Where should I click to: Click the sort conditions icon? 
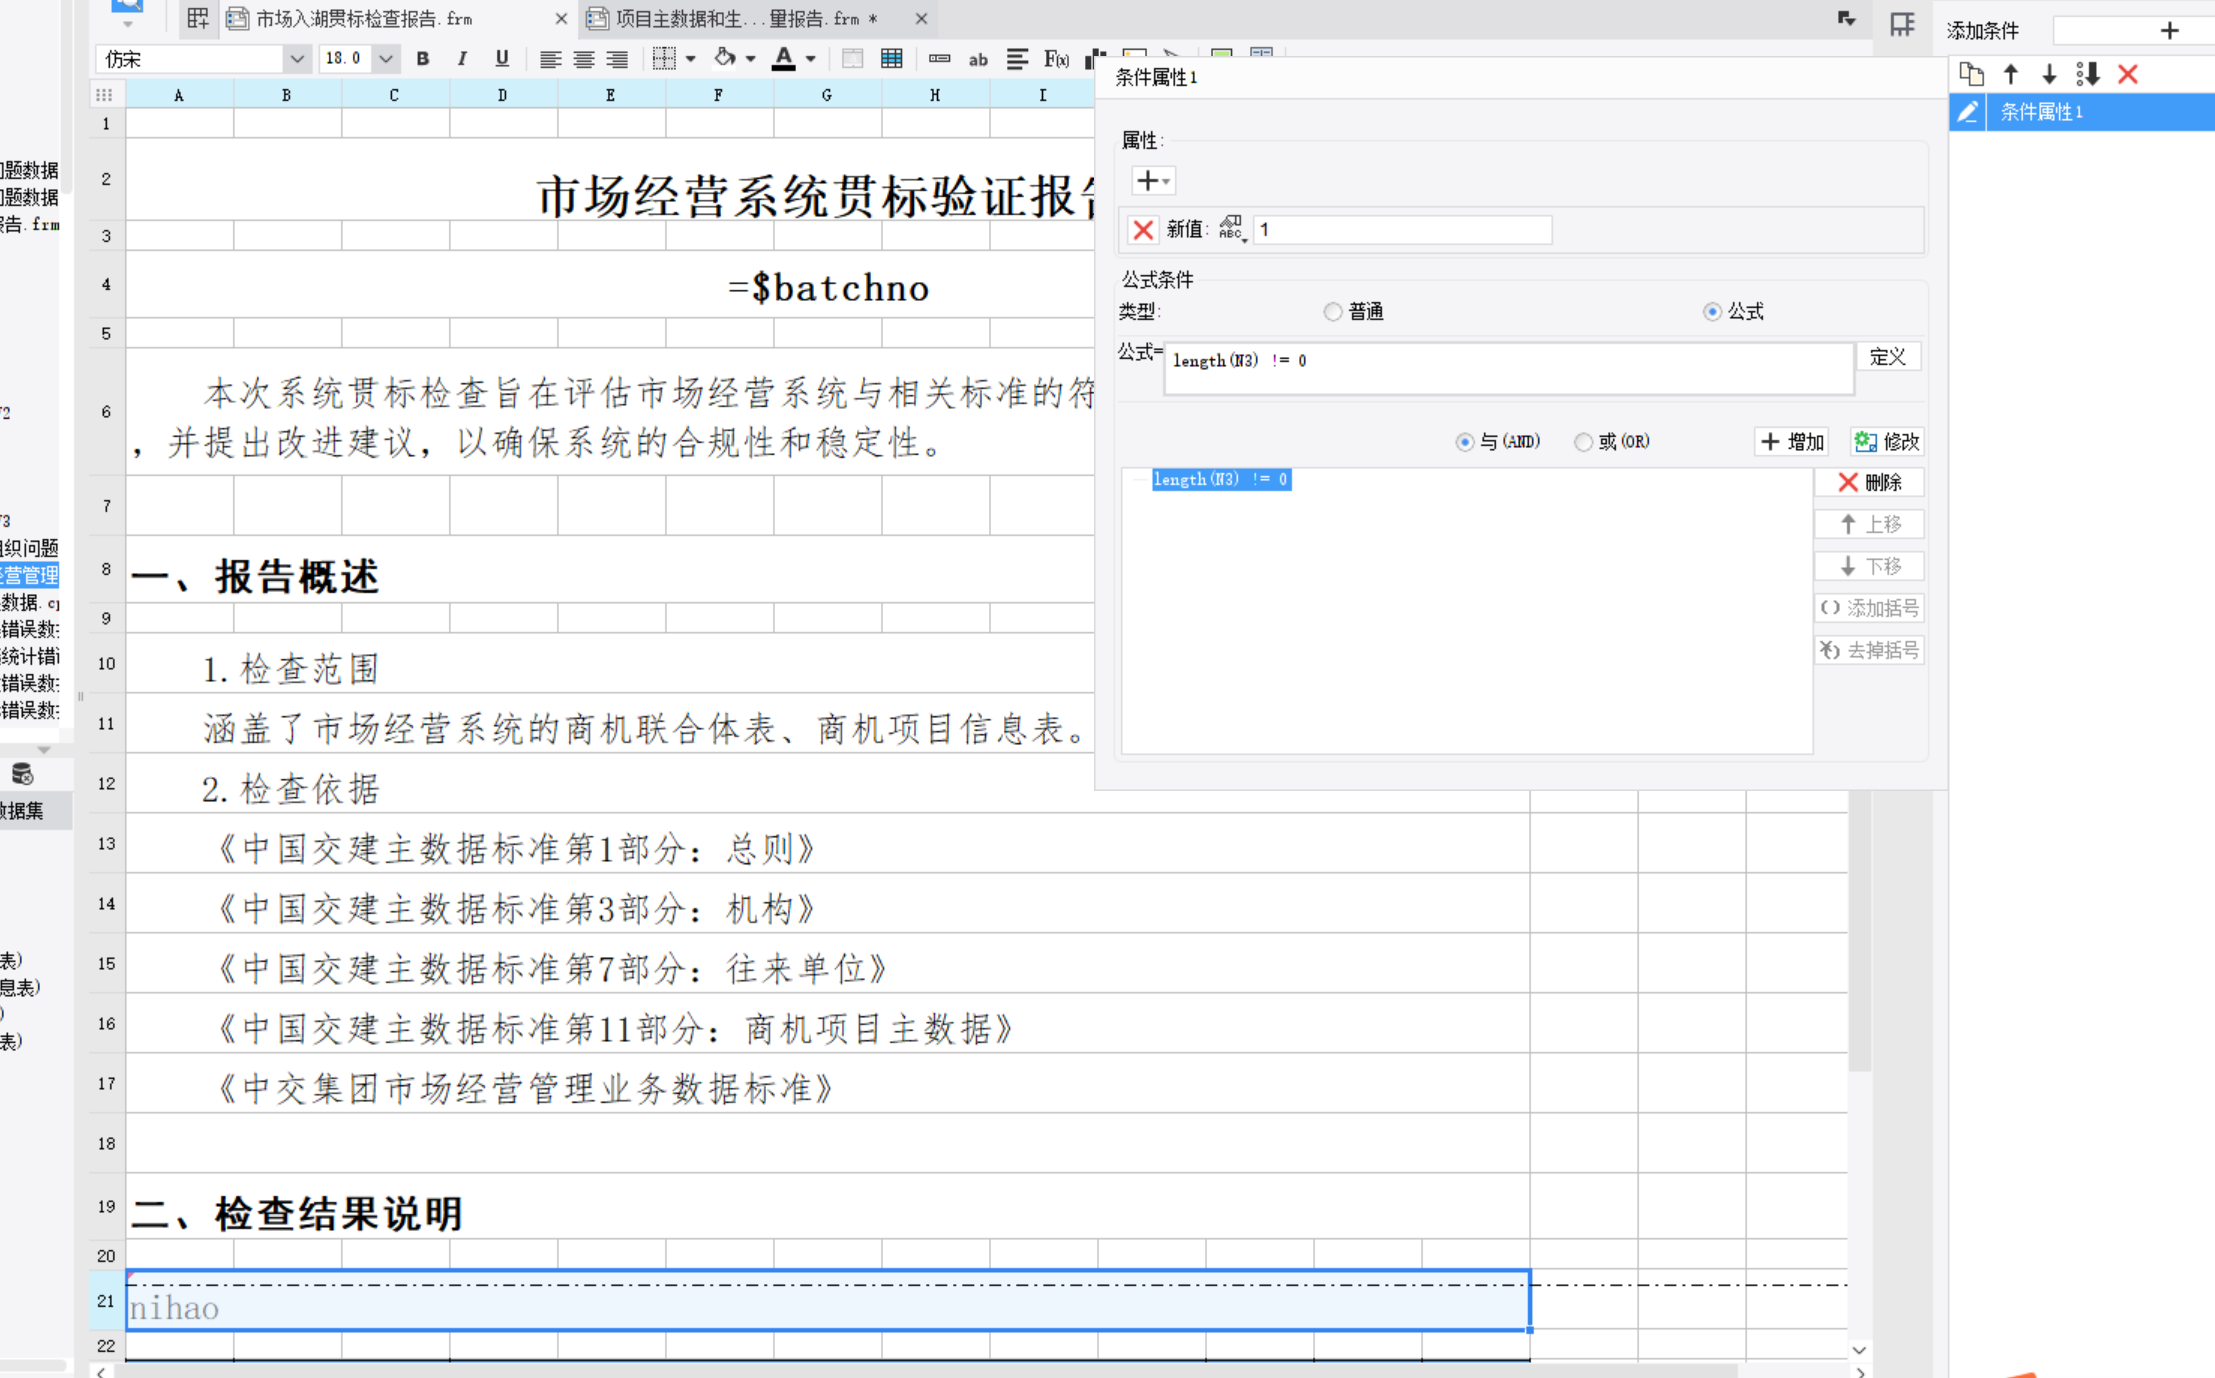coord(2088,74)
